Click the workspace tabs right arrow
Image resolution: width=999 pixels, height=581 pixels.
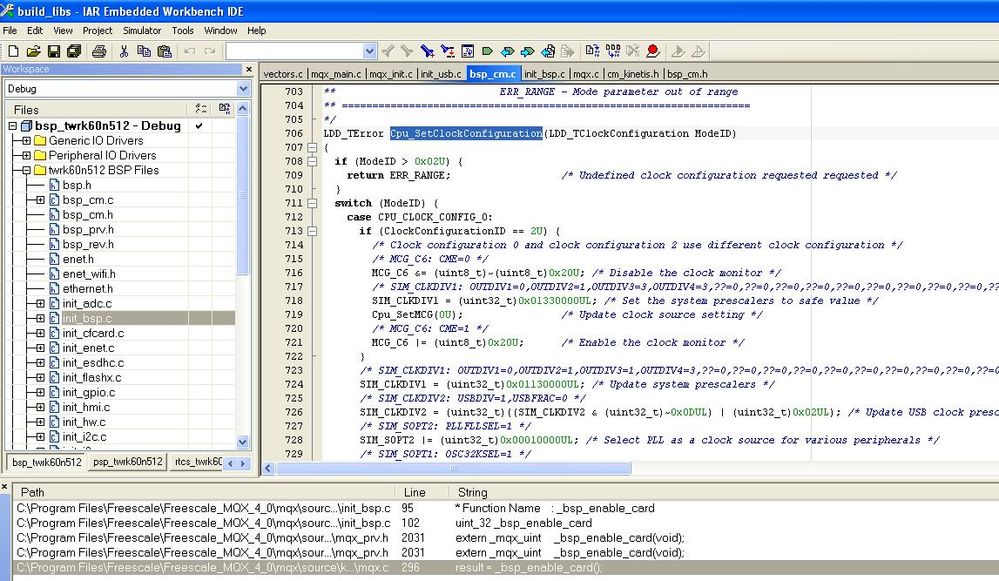pyautogui.click(x=243, y=464)
